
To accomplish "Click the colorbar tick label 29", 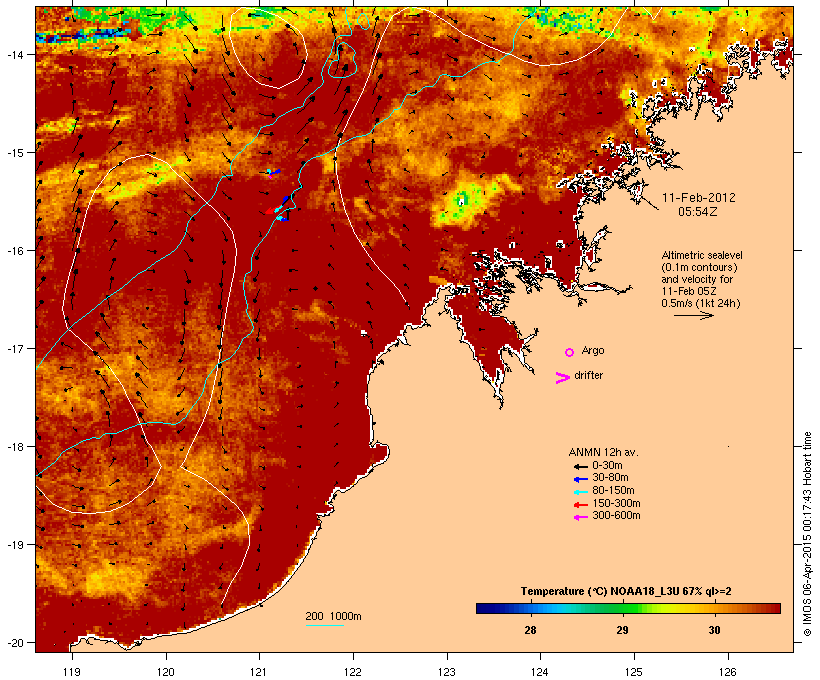I will tap(622, 630).
